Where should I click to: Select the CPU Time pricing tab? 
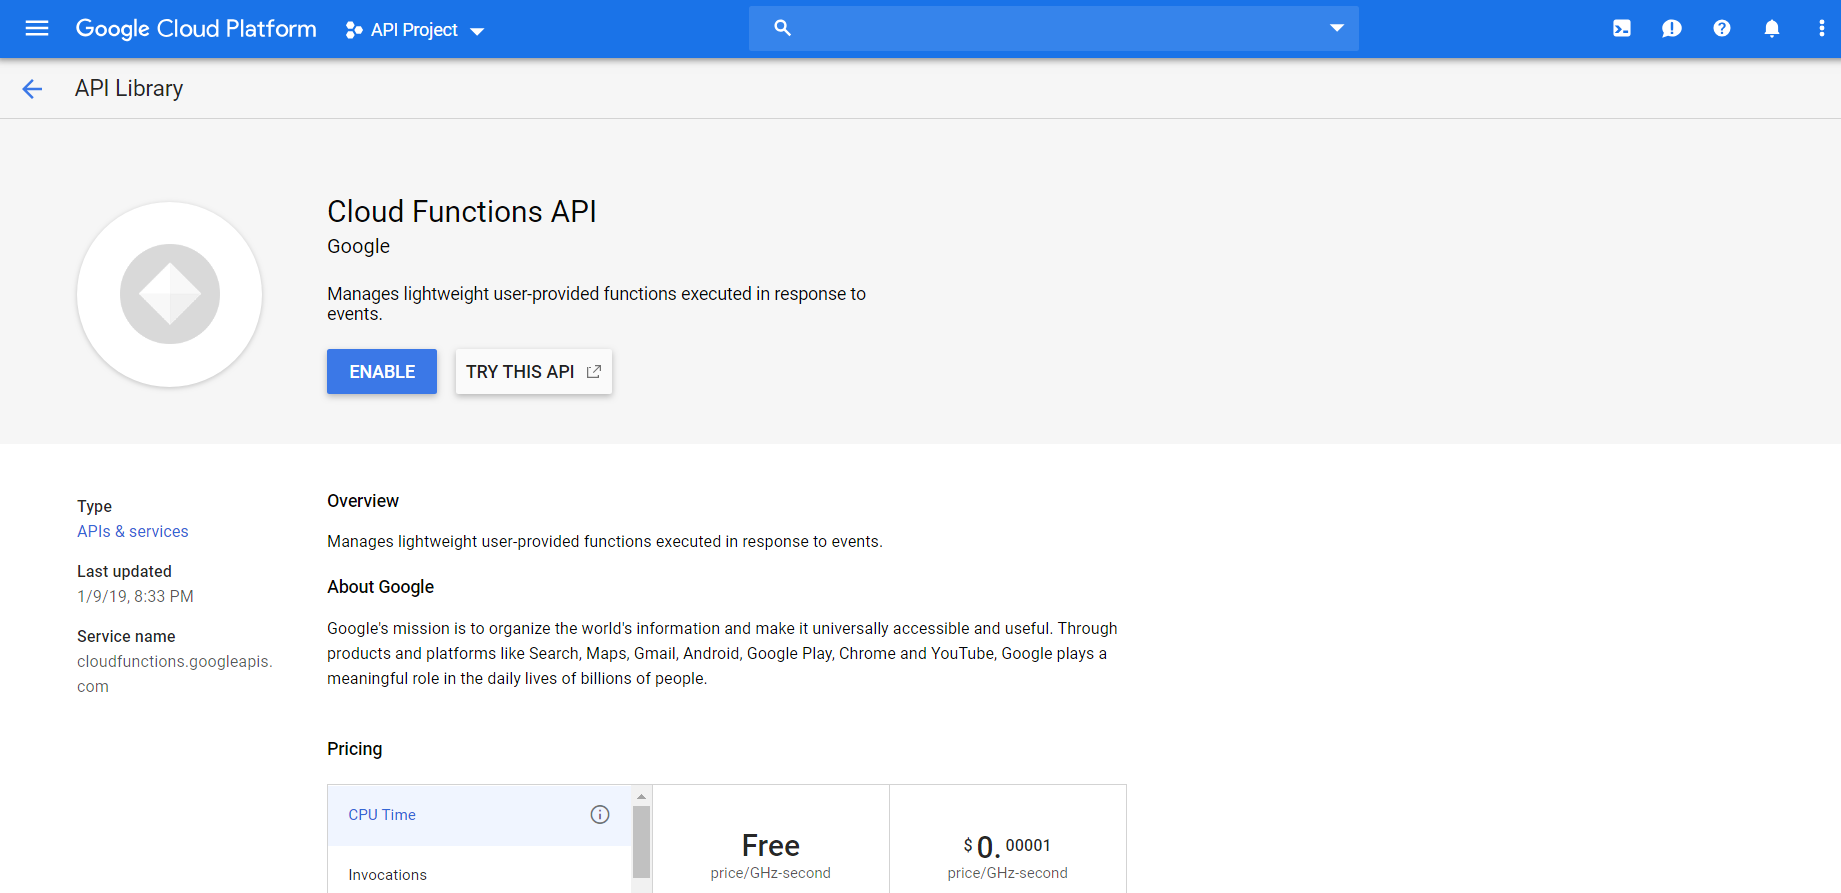pos(480,815)
